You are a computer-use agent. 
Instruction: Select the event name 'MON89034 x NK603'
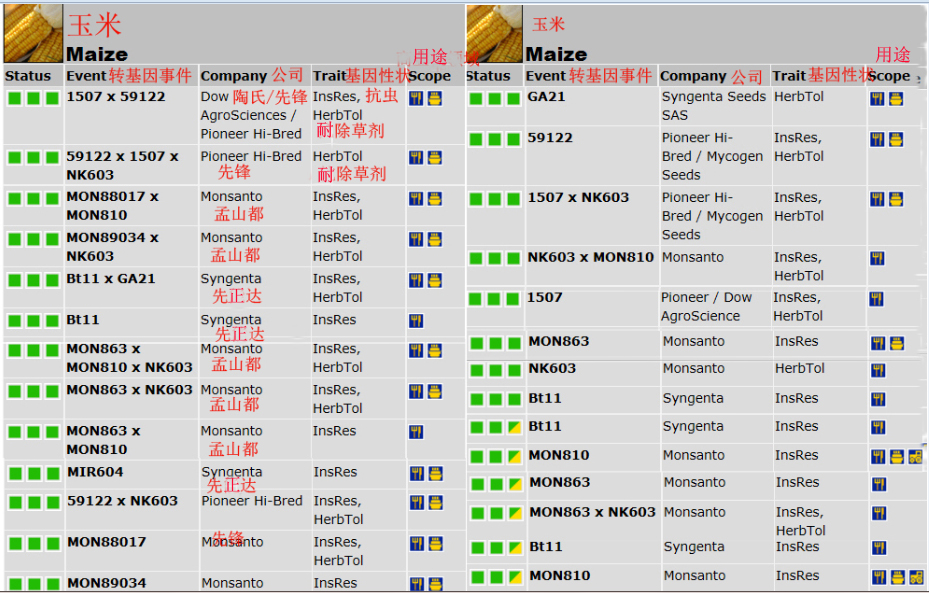click(x=113, y=246)
